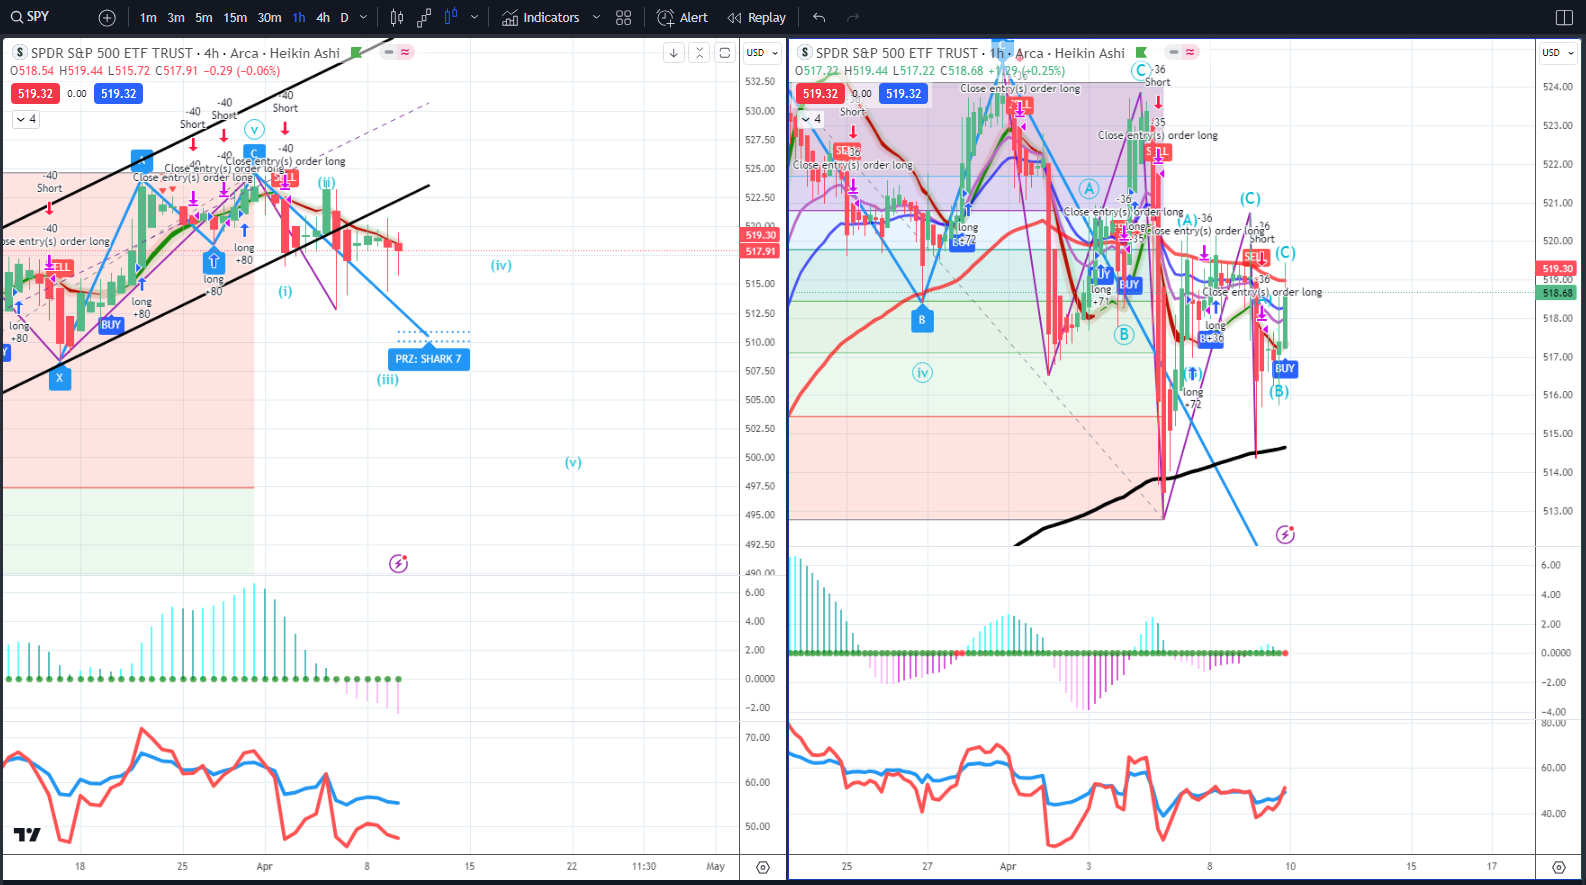Select the 1m timeframe
This screenshot has width=1586, height=885.
148,18
